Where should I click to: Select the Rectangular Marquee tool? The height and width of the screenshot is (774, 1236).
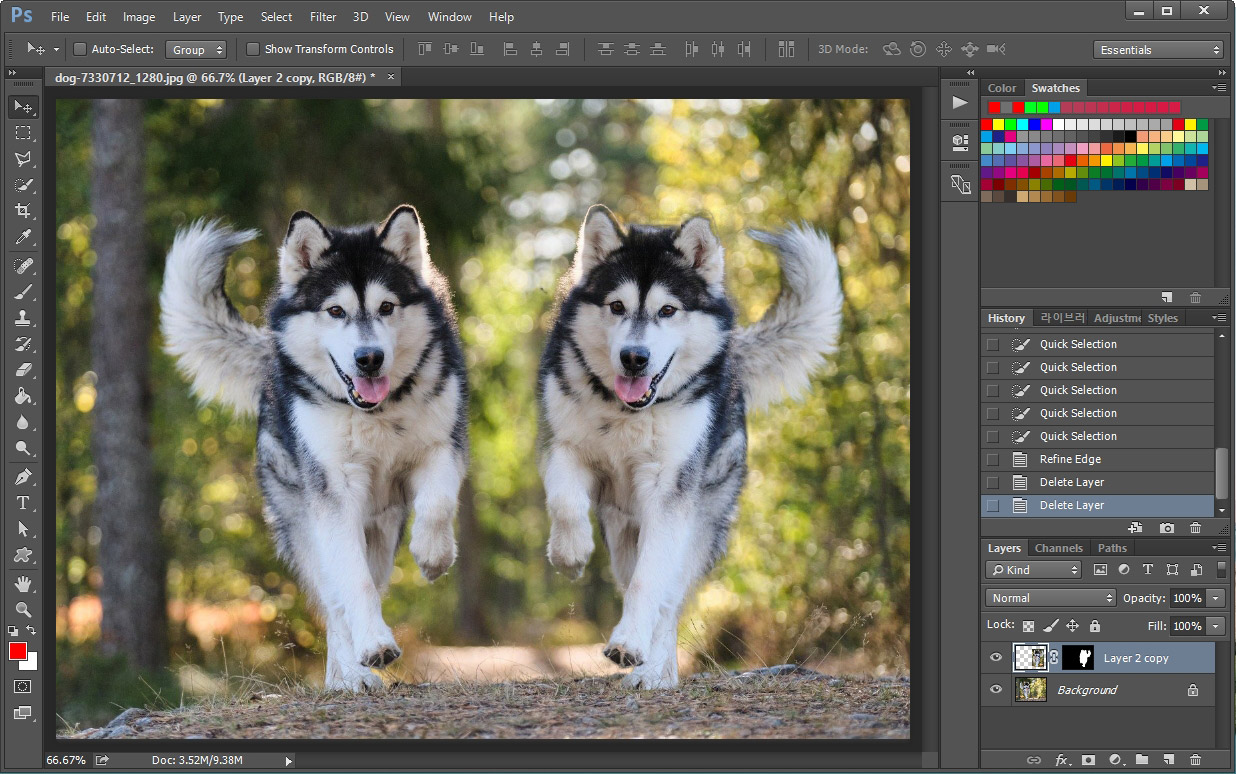click(x=23, y=132)
